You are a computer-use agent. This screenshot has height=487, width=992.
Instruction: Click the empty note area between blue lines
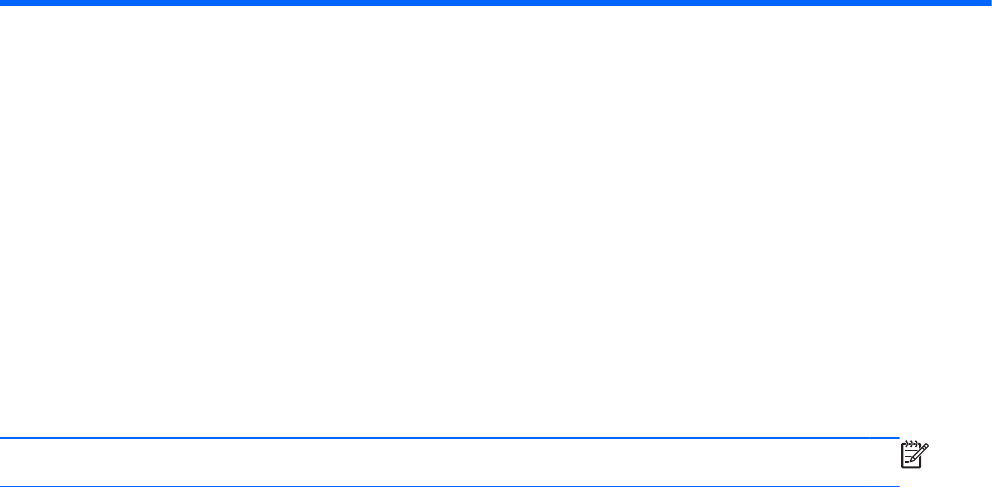450,462
